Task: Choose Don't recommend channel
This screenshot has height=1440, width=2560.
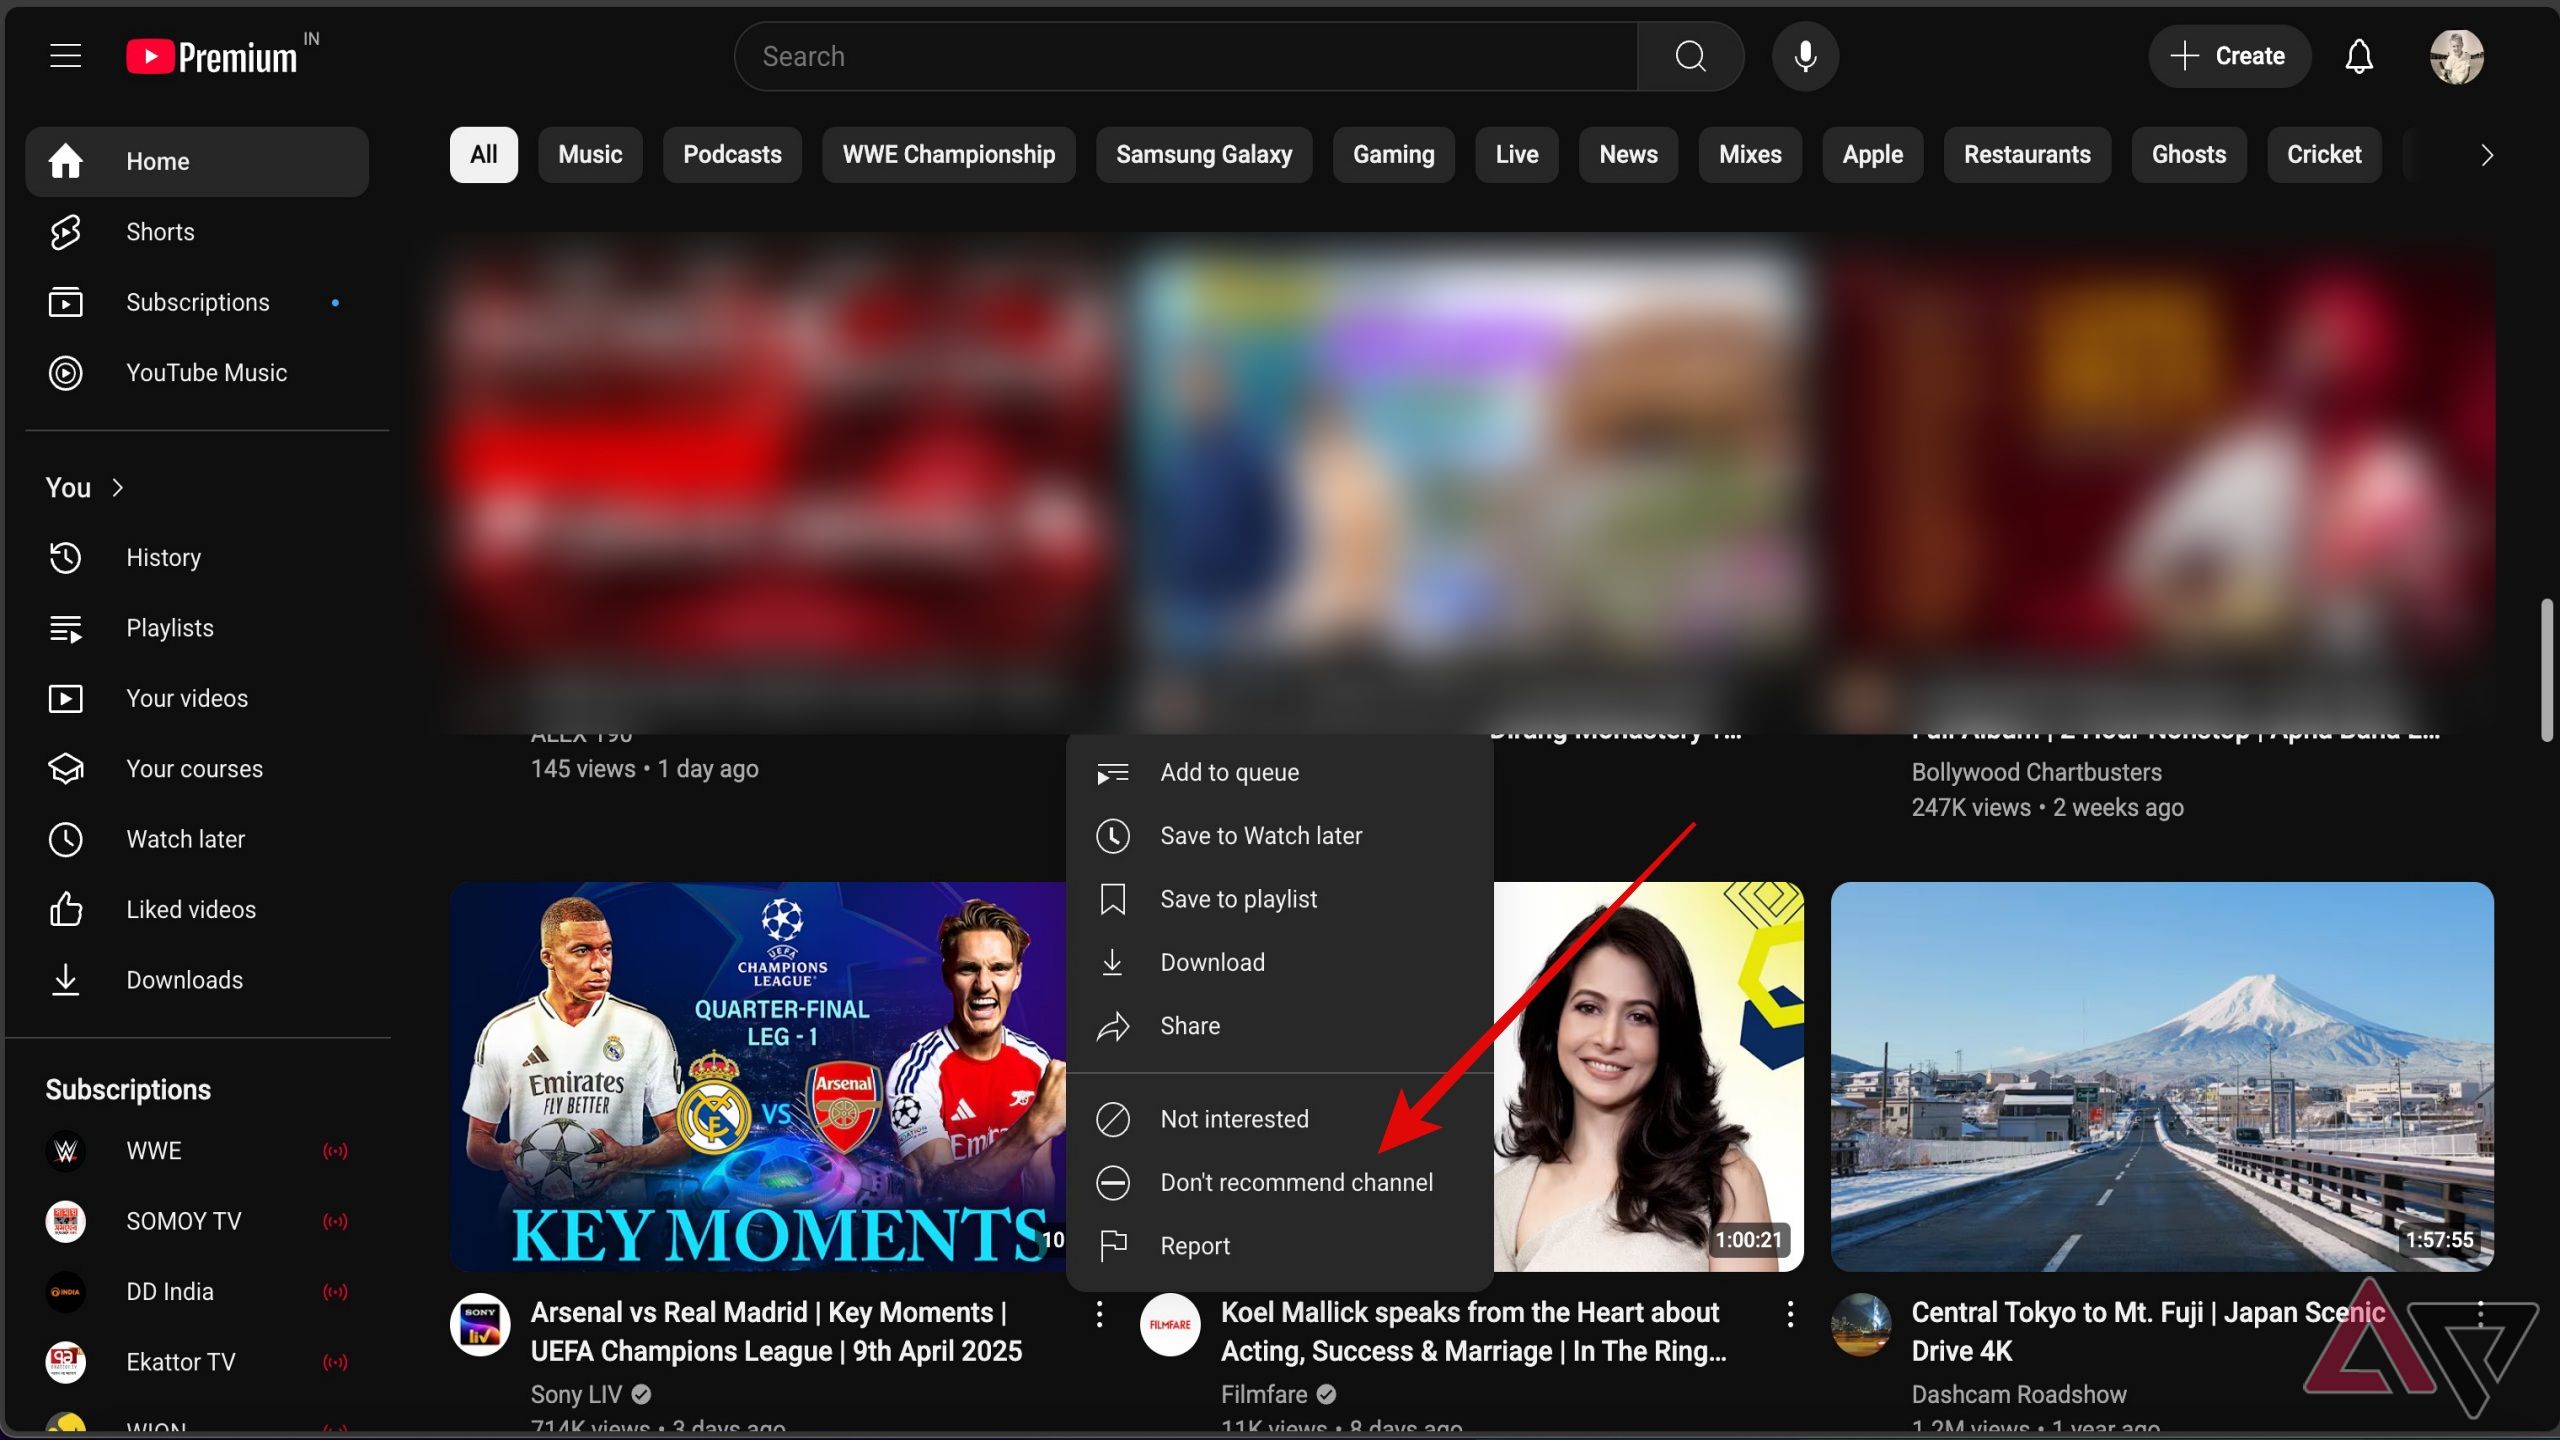Action: (x=1279, y=1183)
